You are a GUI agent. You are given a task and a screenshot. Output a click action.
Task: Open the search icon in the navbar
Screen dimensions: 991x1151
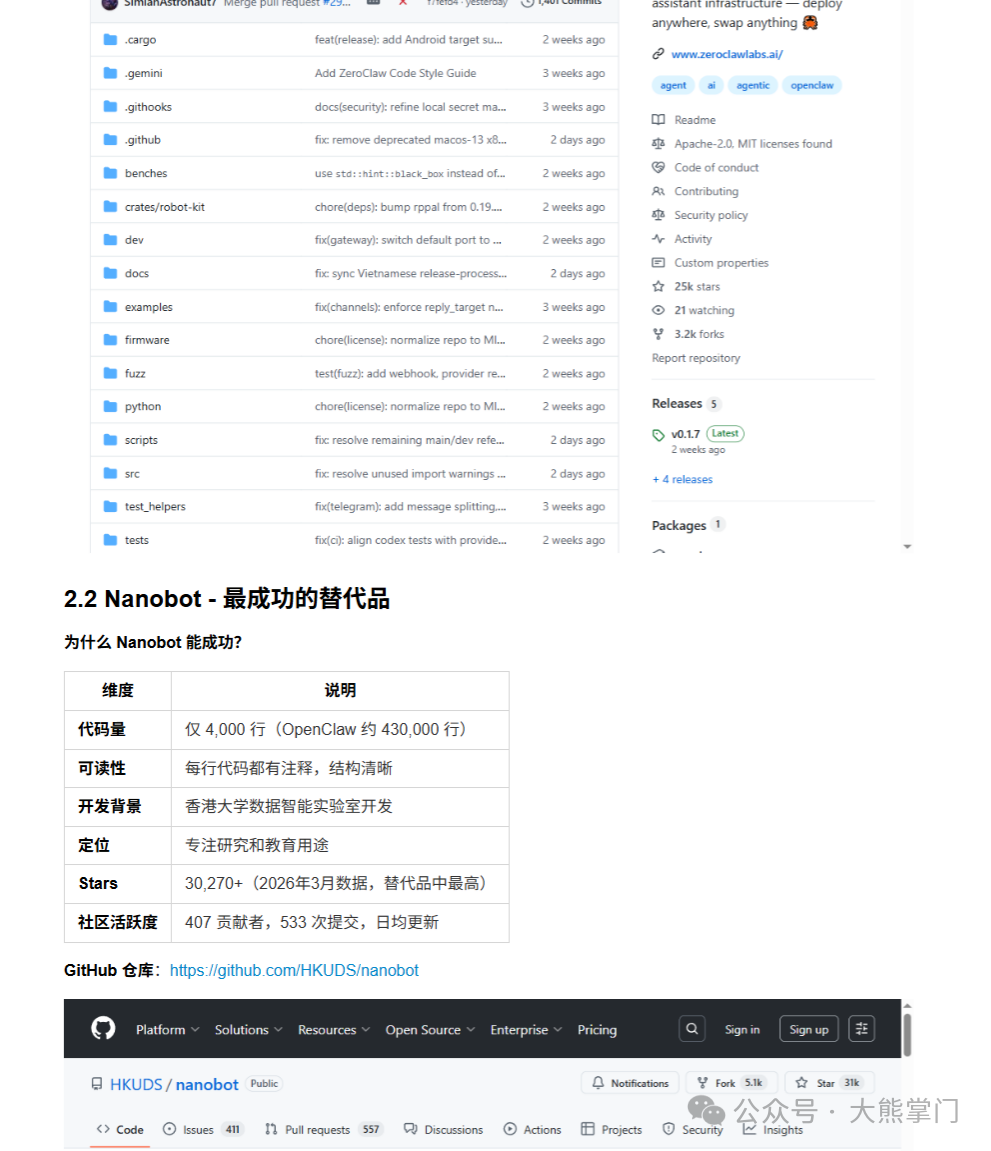[691, 1028]
